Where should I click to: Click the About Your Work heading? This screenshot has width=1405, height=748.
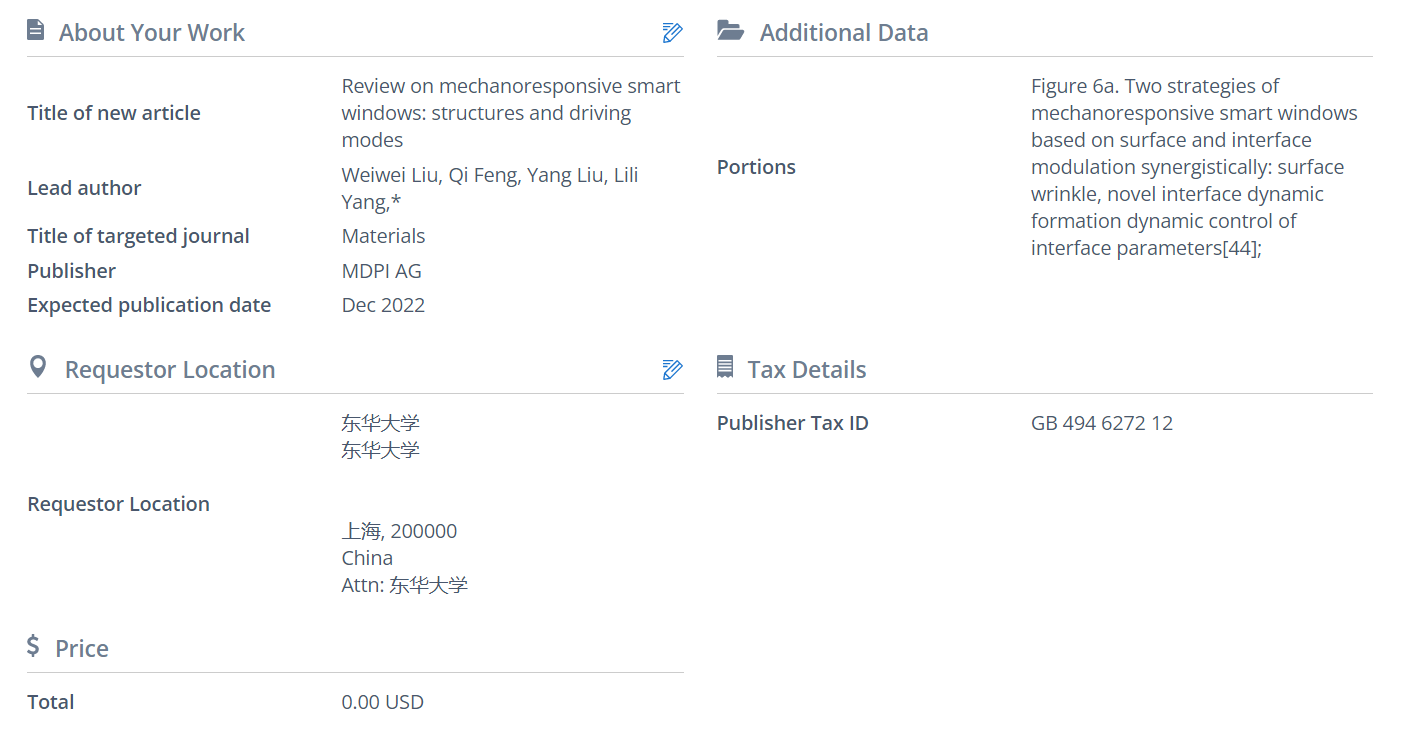point(151,33)
